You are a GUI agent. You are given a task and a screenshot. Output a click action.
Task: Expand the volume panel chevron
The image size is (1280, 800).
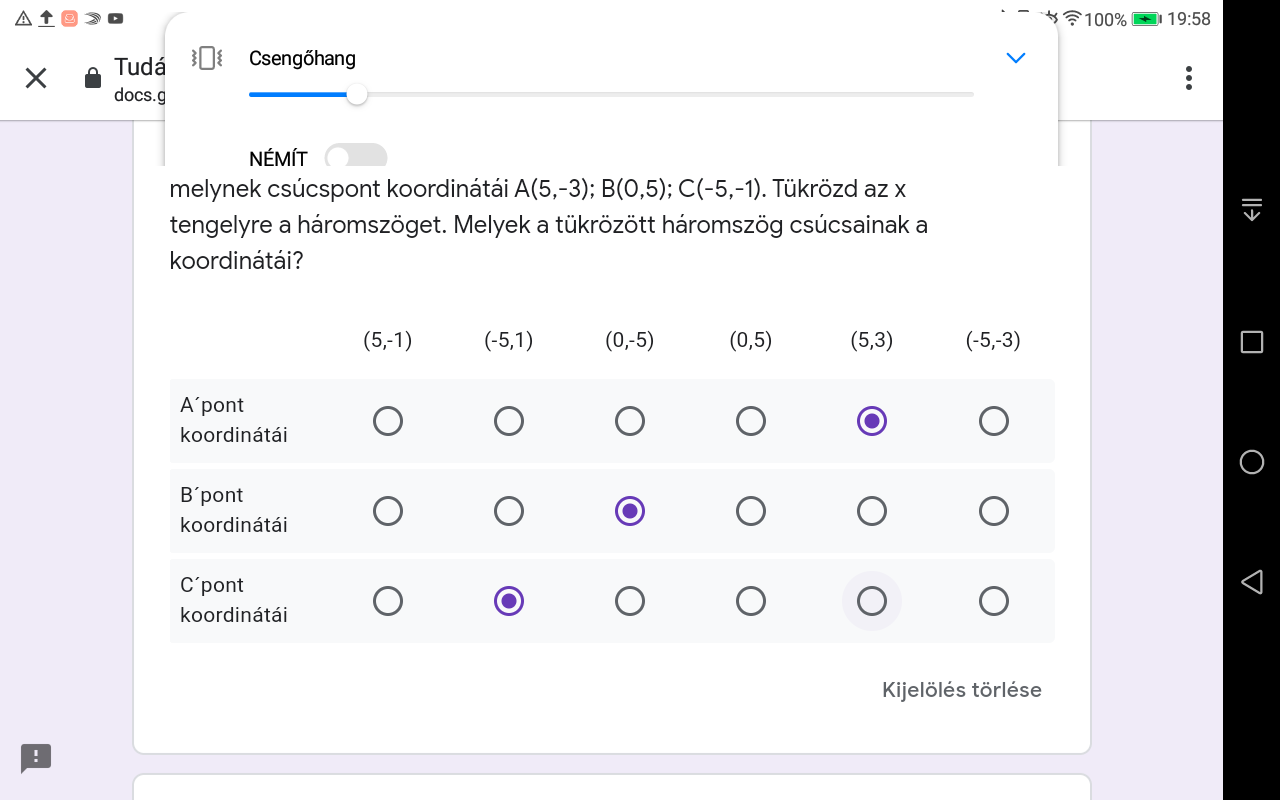point(1015,58)
